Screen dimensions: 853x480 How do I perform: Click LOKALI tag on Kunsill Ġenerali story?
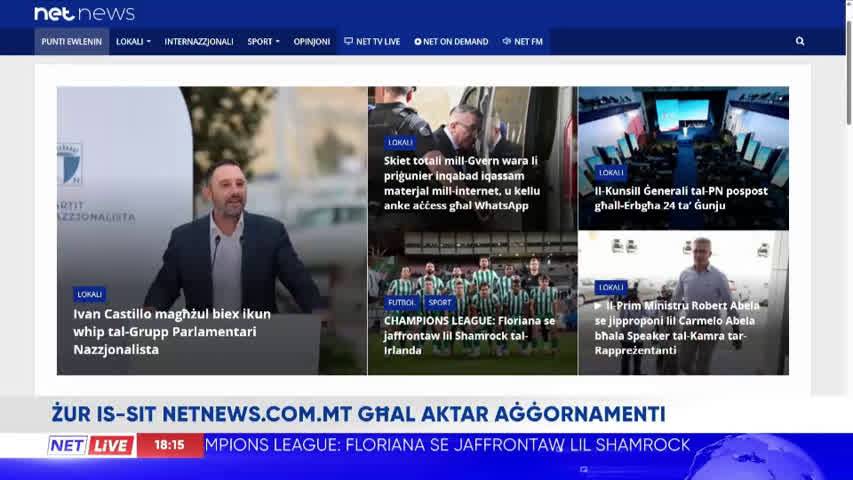click(611, 173)
